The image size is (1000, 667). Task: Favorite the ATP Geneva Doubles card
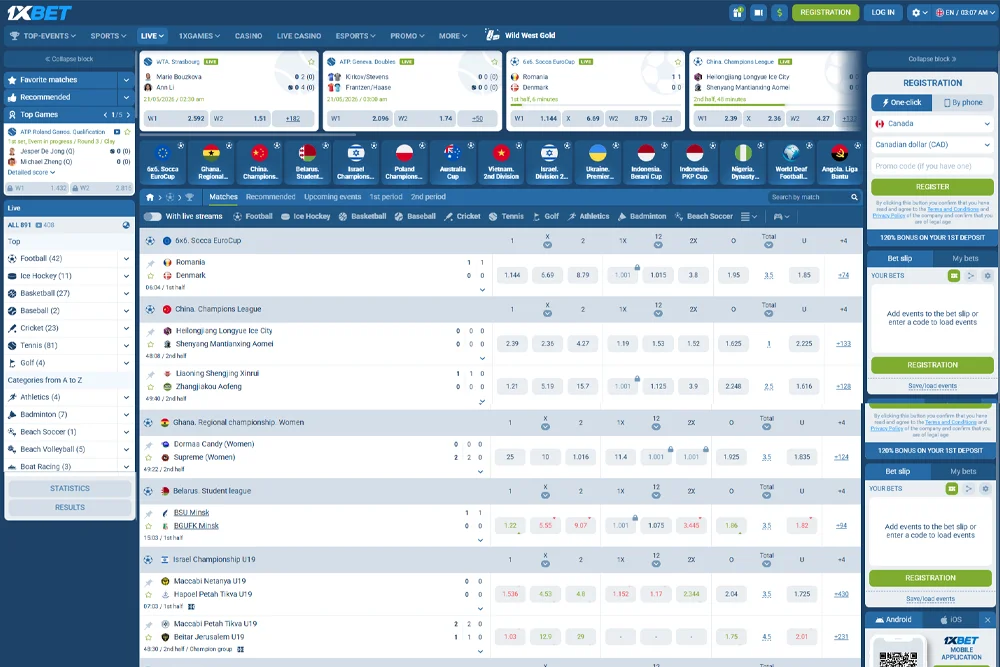tap(494, 62)
